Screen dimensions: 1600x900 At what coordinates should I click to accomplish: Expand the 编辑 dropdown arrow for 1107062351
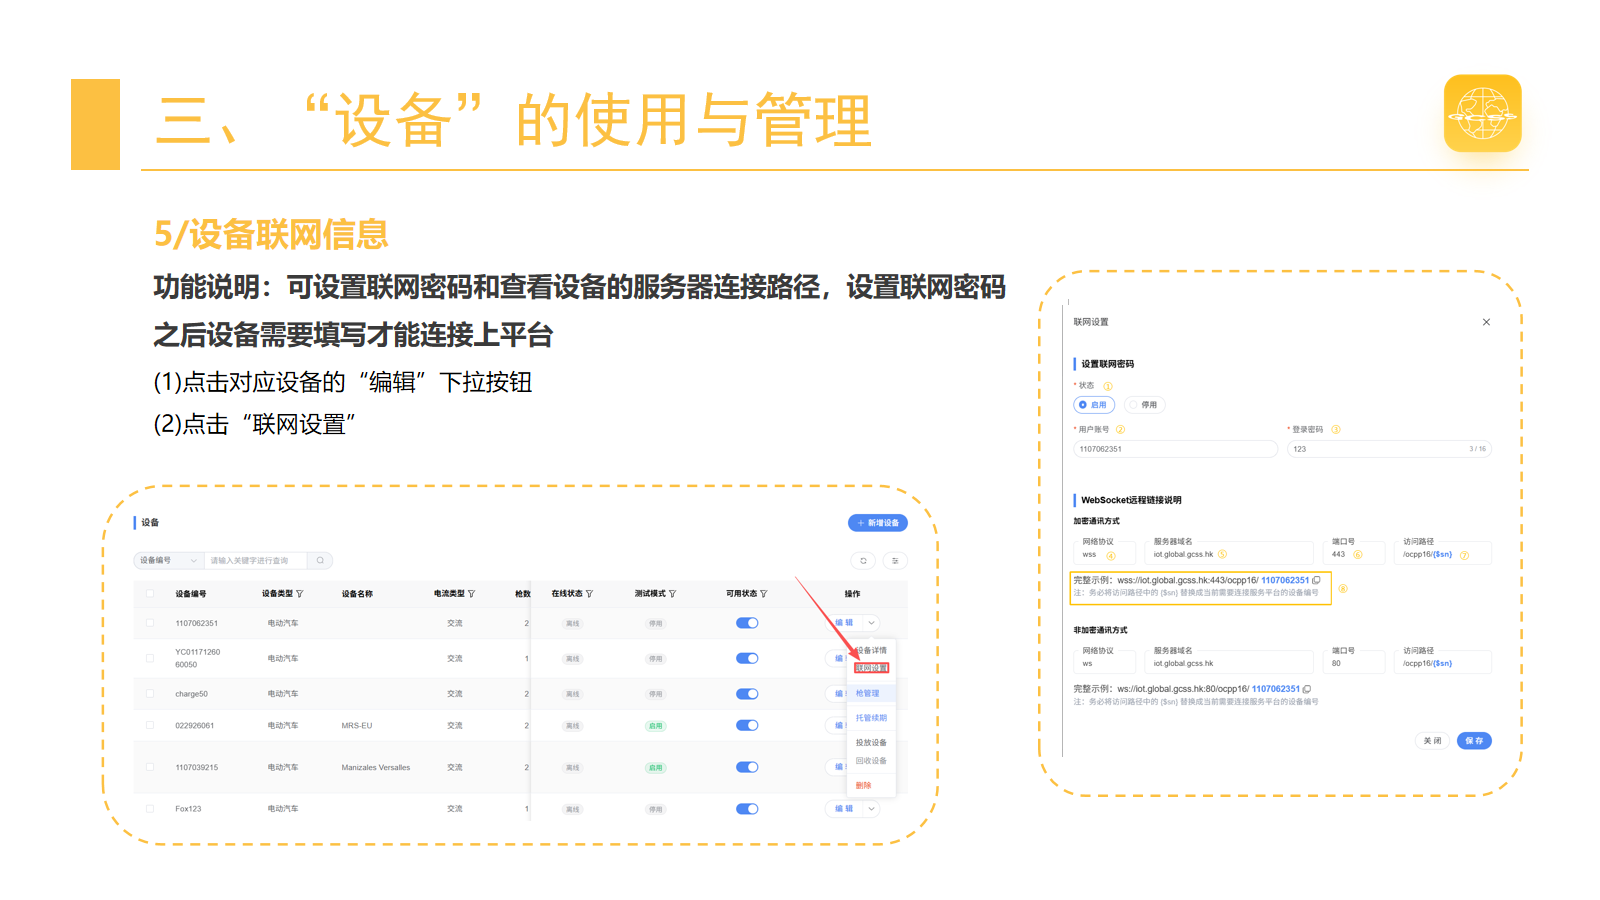[x=871, y=623]
